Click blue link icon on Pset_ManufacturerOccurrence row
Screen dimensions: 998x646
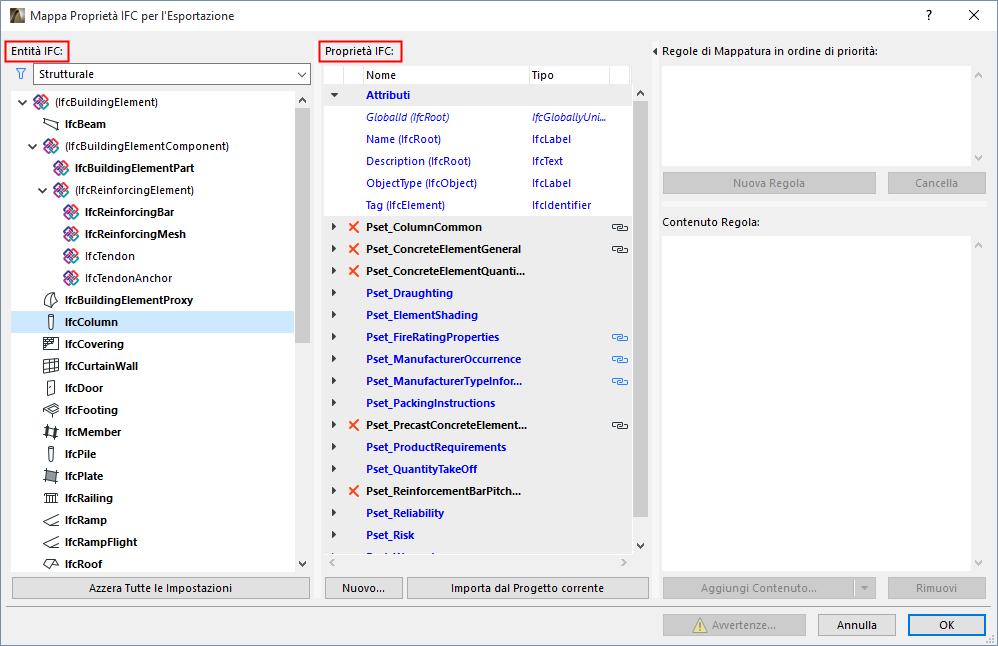tap(620, 359)
